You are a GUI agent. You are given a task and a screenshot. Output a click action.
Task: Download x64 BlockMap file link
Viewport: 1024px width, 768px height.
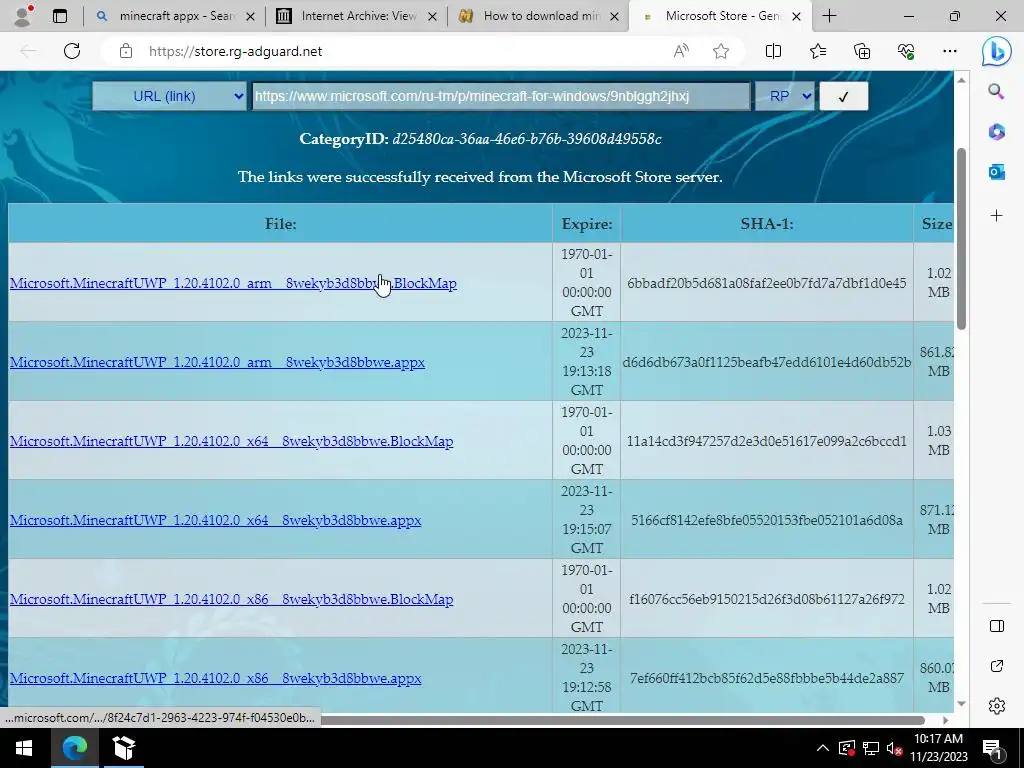(x=231, y=441)
